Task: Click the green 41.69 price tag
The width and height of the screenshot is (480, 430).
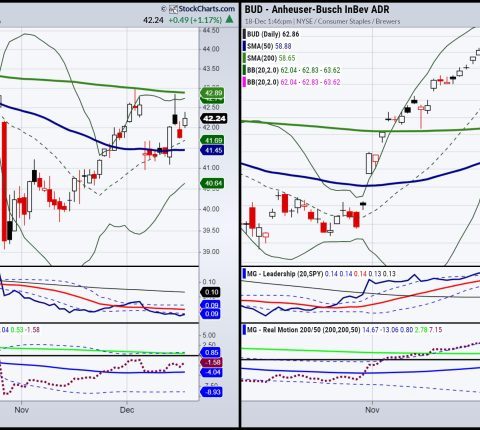Action: coord(212,140)
